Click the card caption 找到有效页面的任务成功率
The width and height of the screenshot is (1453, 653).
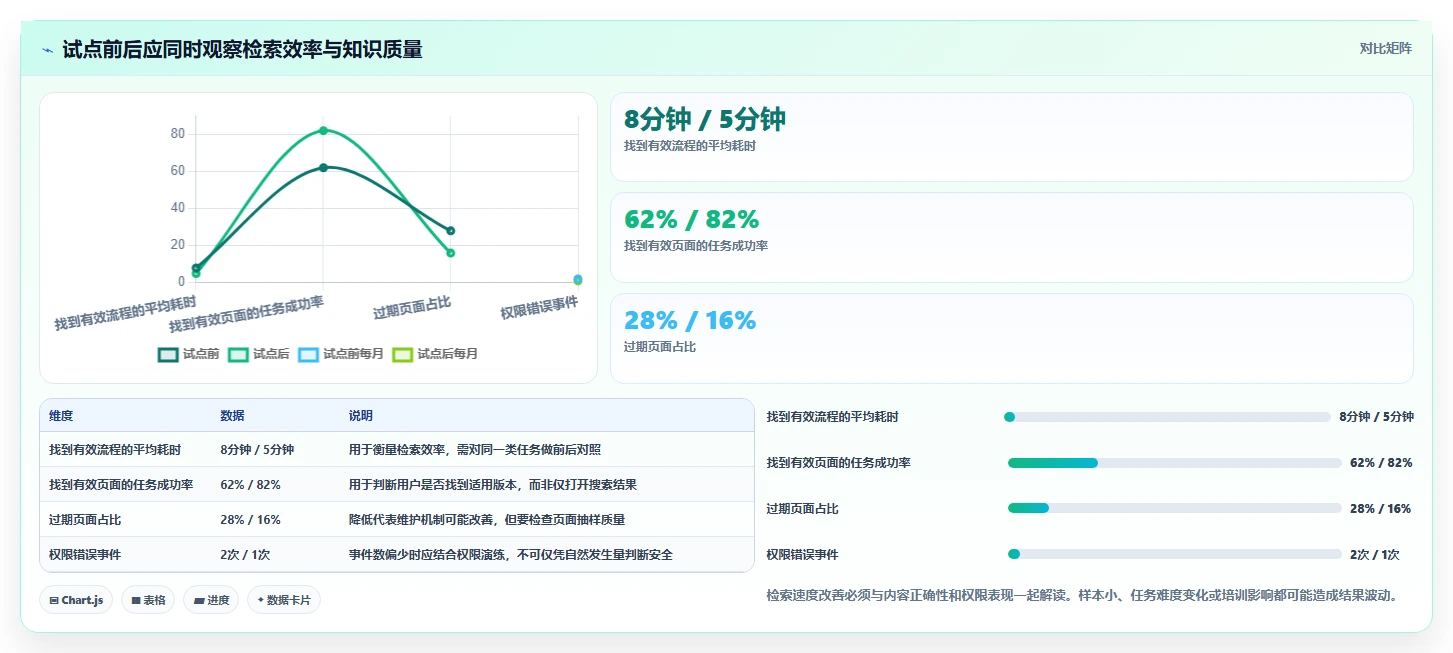coord(696,246)
